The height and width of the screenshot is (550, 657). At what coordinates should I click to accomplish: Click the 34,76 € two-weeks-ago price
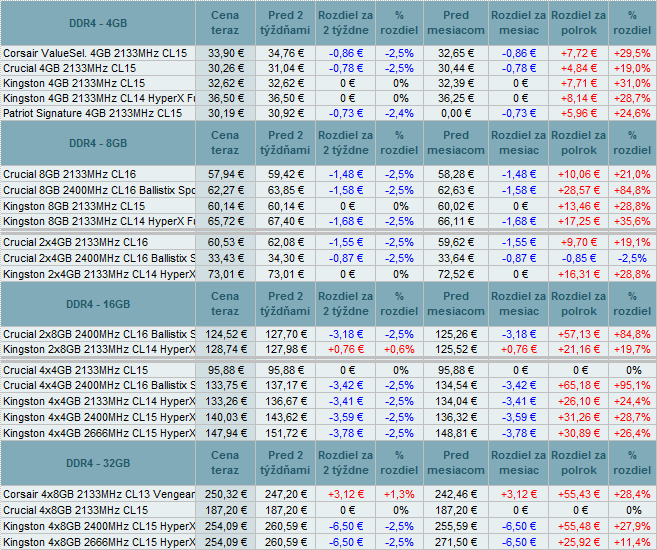coord(286,53)
